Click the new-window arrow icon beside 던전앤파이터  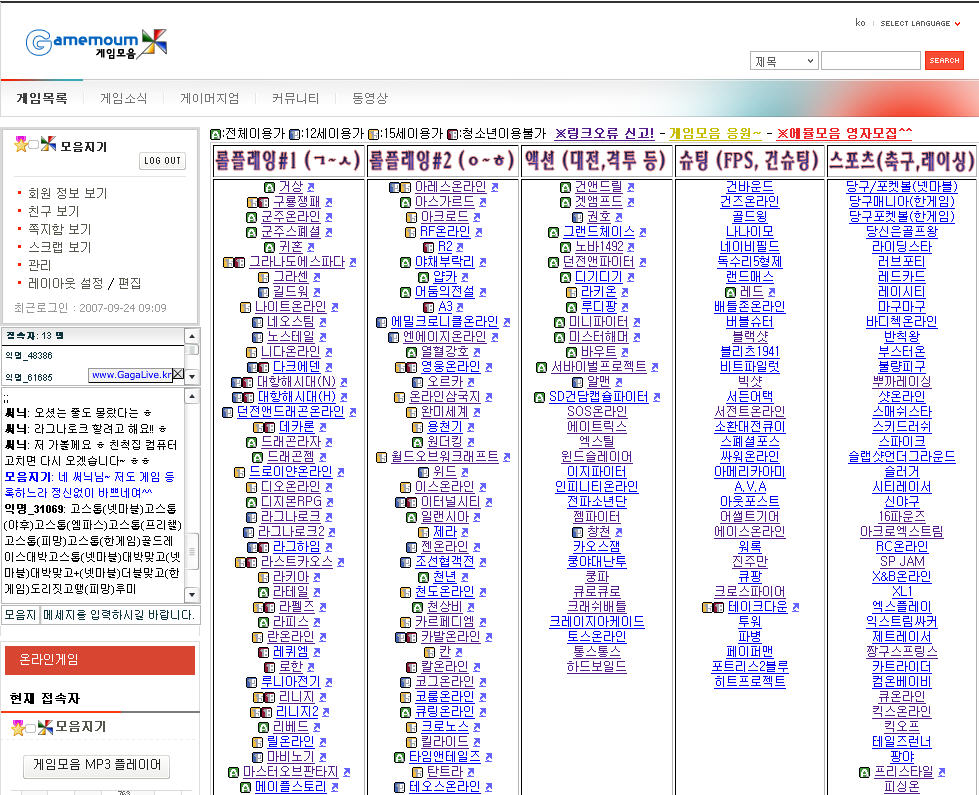642,262
